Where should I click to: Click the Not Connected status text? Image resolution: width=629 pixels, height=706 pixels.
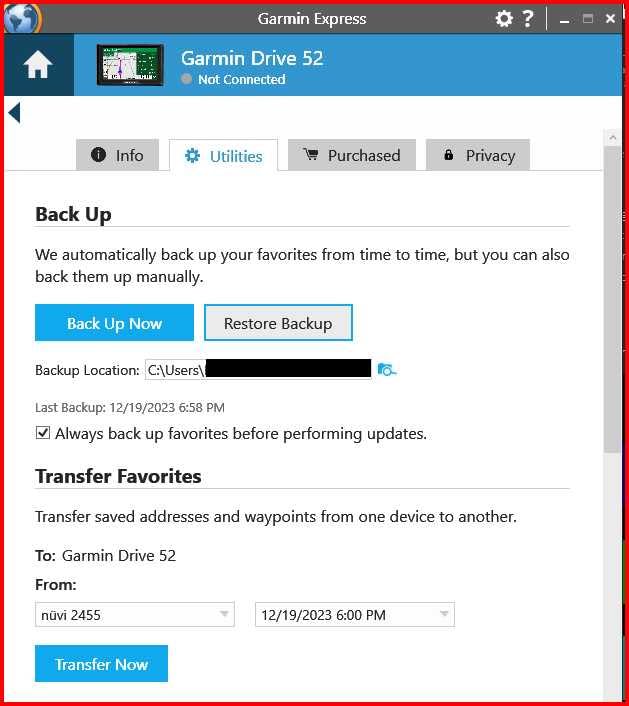coord(242,79)
